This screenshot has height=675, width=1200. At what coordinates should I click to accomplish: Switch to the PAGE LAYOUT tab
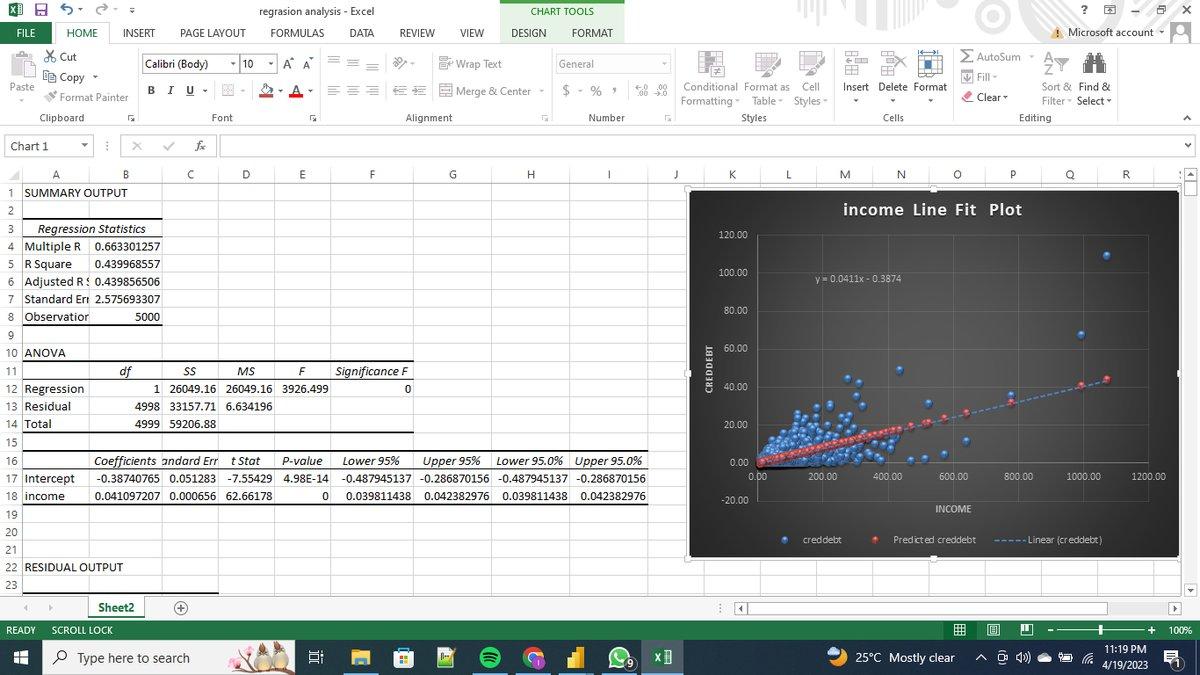pyautogui.click(x=212, y=33)
